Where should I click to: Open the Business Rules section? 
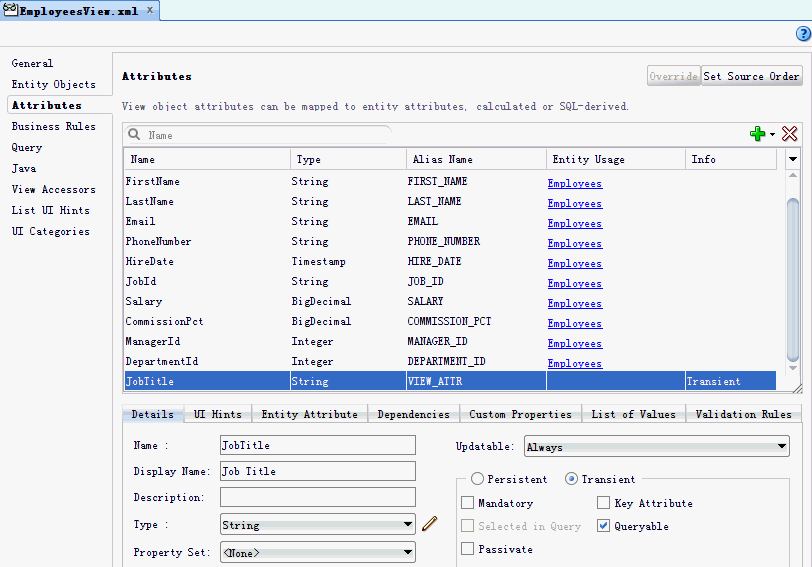click(x=53, y=126)
